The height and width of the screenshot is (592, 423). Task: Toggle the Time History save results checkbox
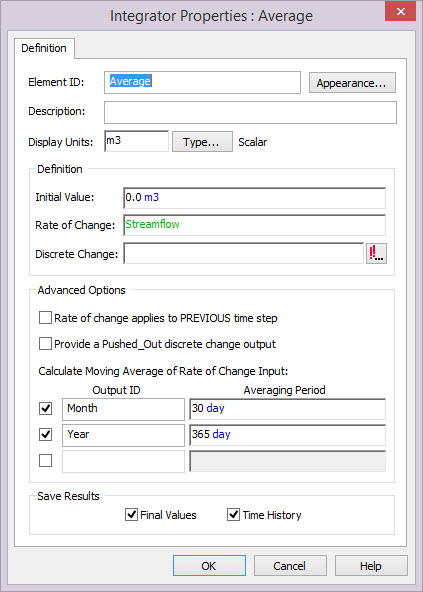[233, 515]
